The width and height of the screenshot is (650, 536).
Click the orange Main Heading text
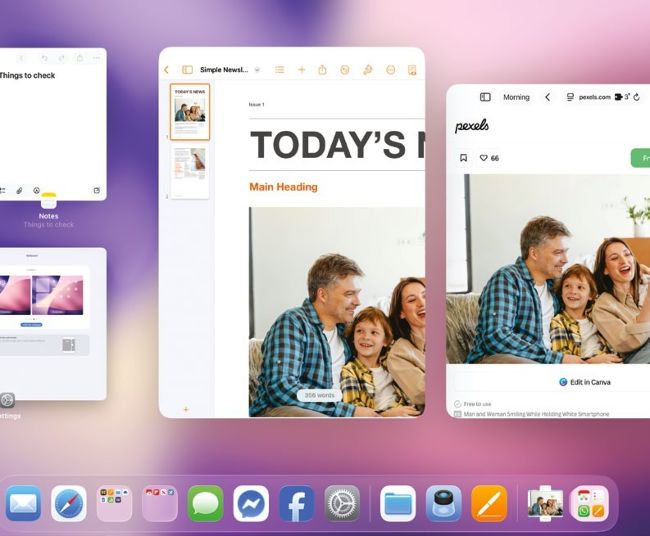(x=284, y=187)
